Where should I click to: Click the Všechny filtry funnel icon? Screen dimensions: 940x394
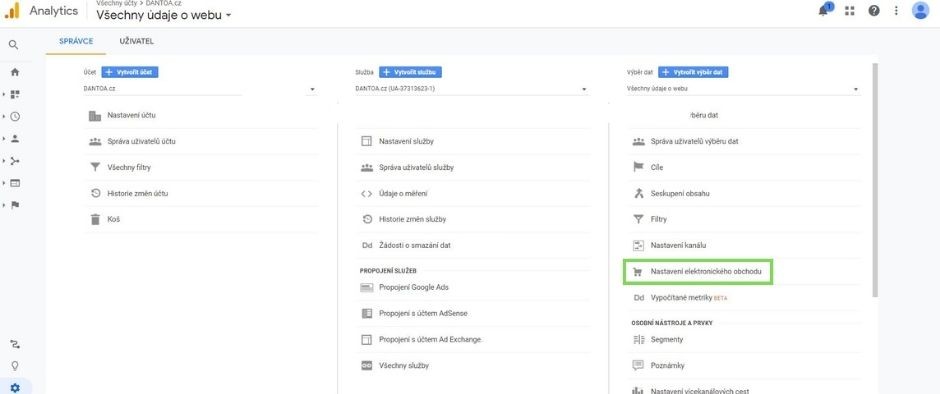[x=95, y=167]
